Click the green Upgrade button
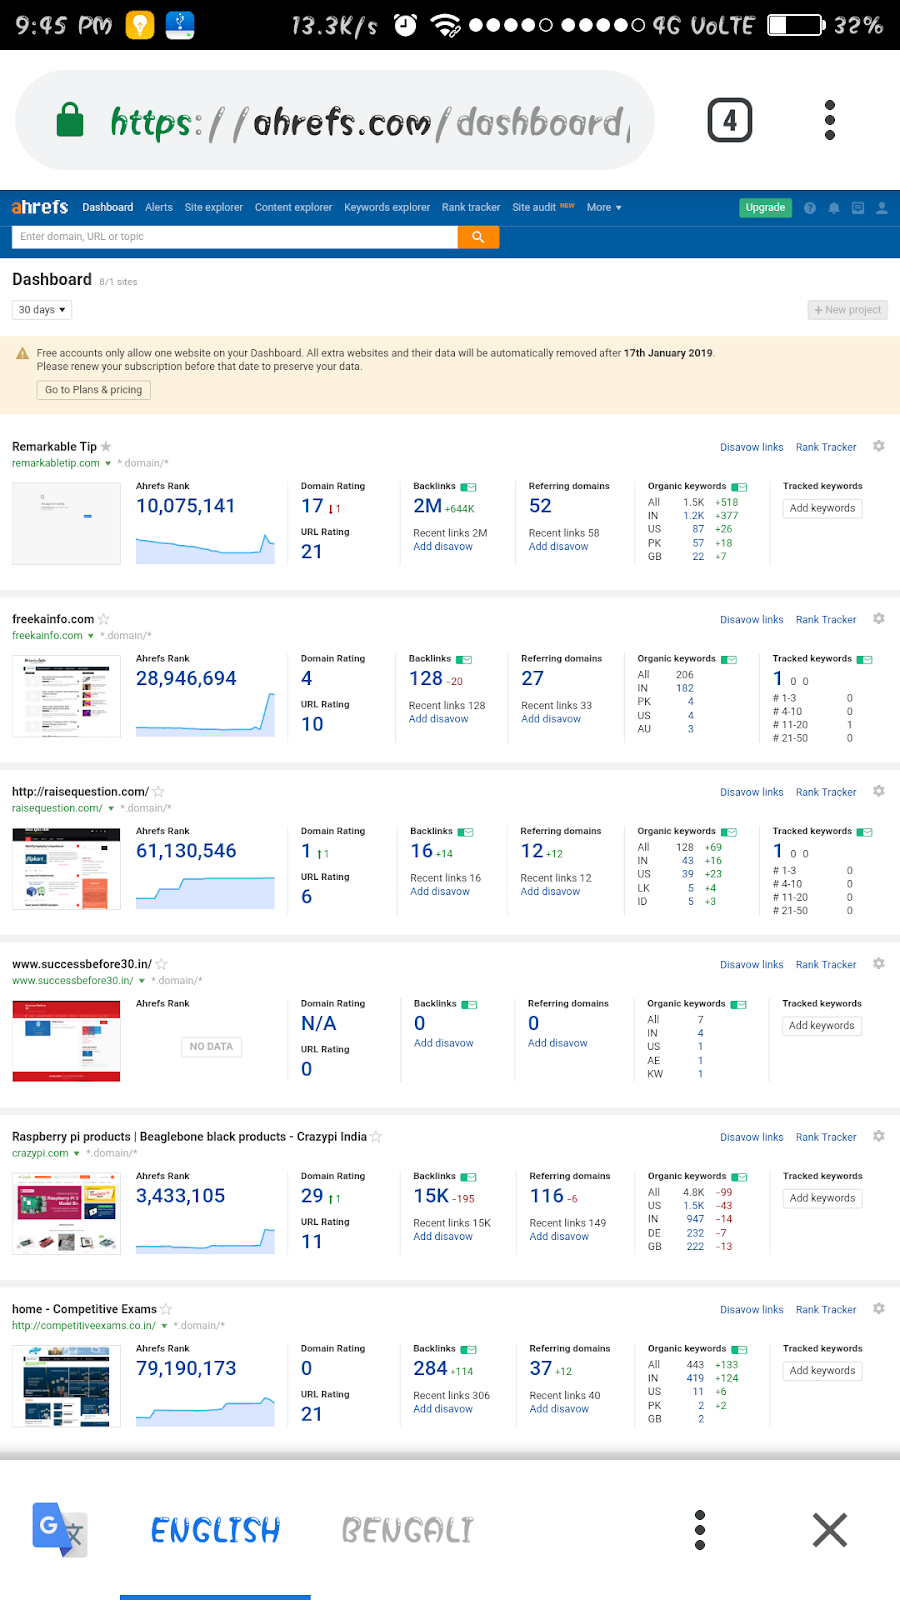Screen dimensions: 900x1600 coord(765,208)
